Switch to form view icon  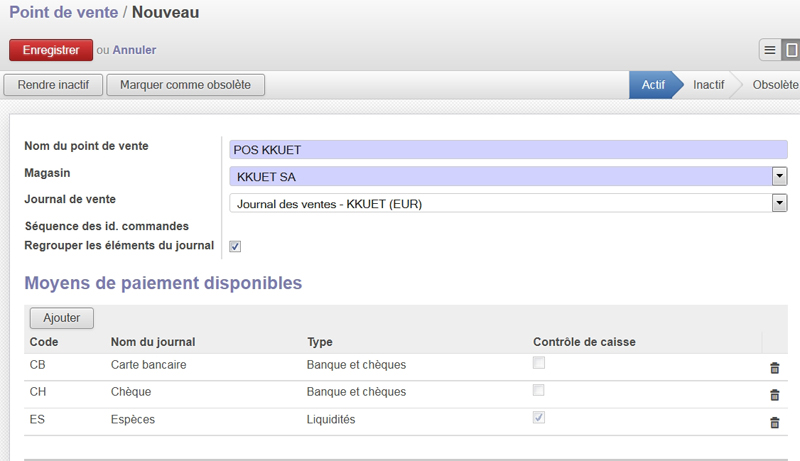[791, 50]
